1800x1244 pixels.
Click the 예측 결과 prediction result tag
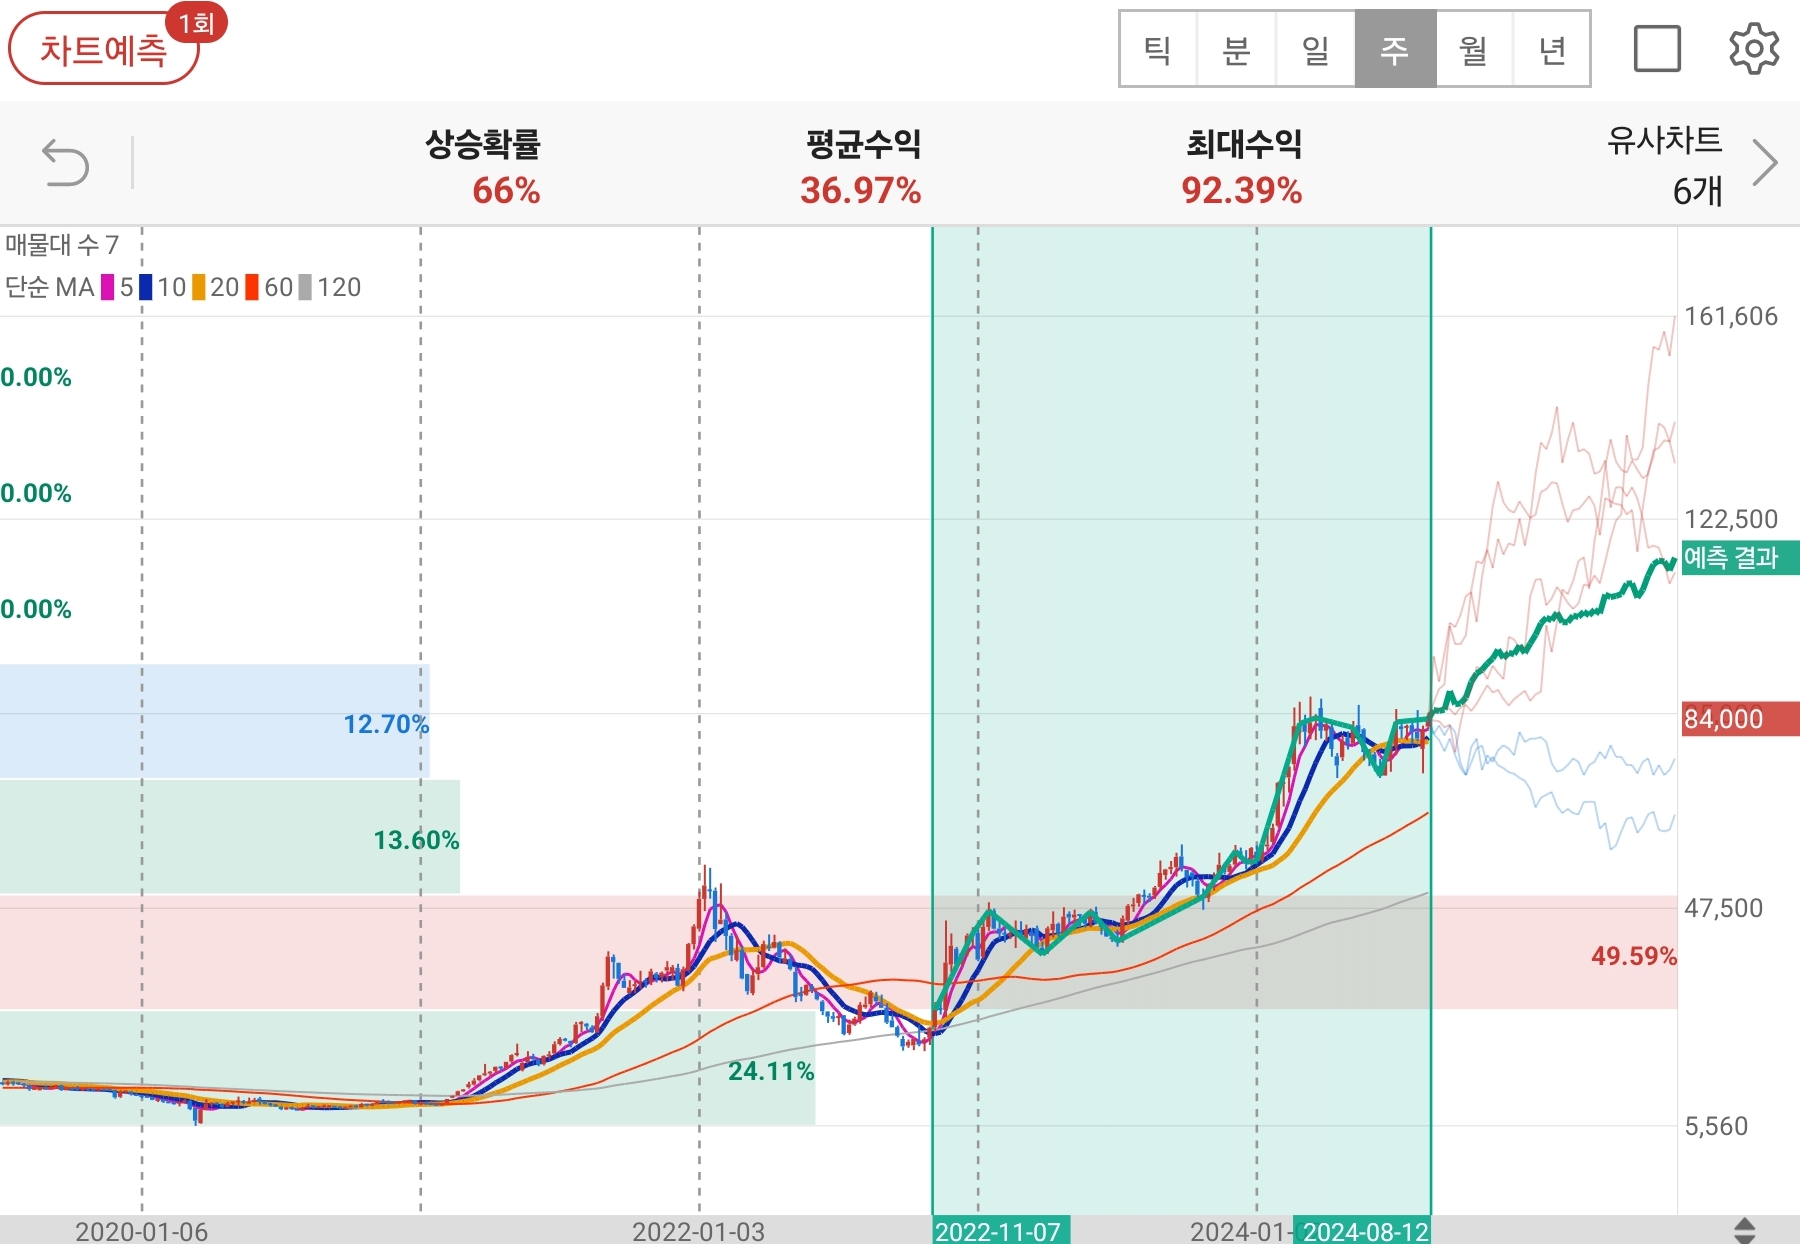click(1739, 557)
